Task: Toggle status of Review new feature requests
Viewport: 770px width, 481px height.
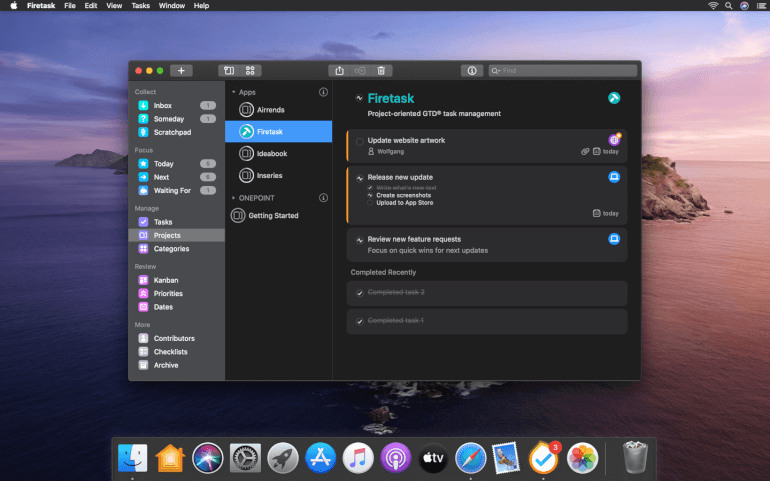Action: 359,240
